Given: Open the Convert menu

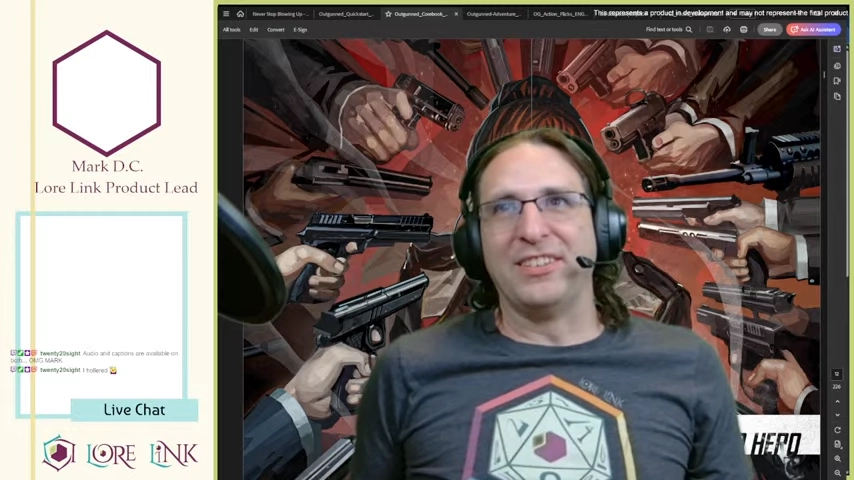Looking at the screenshot, I should [x=276, y=30].
